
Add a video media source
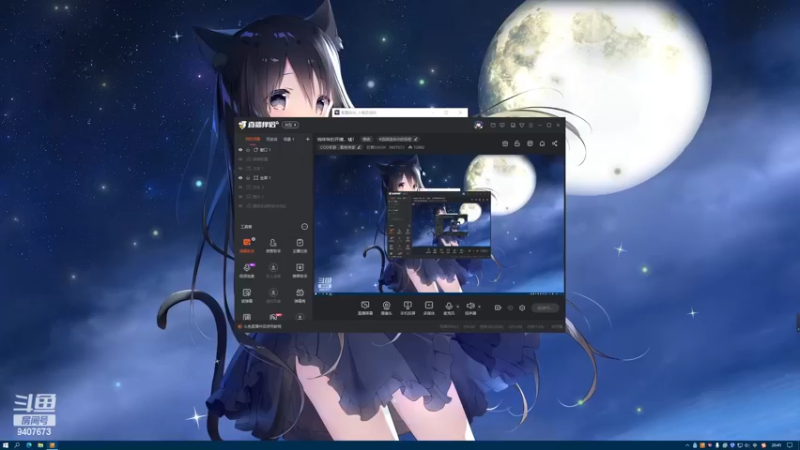(x=429, y=307)
